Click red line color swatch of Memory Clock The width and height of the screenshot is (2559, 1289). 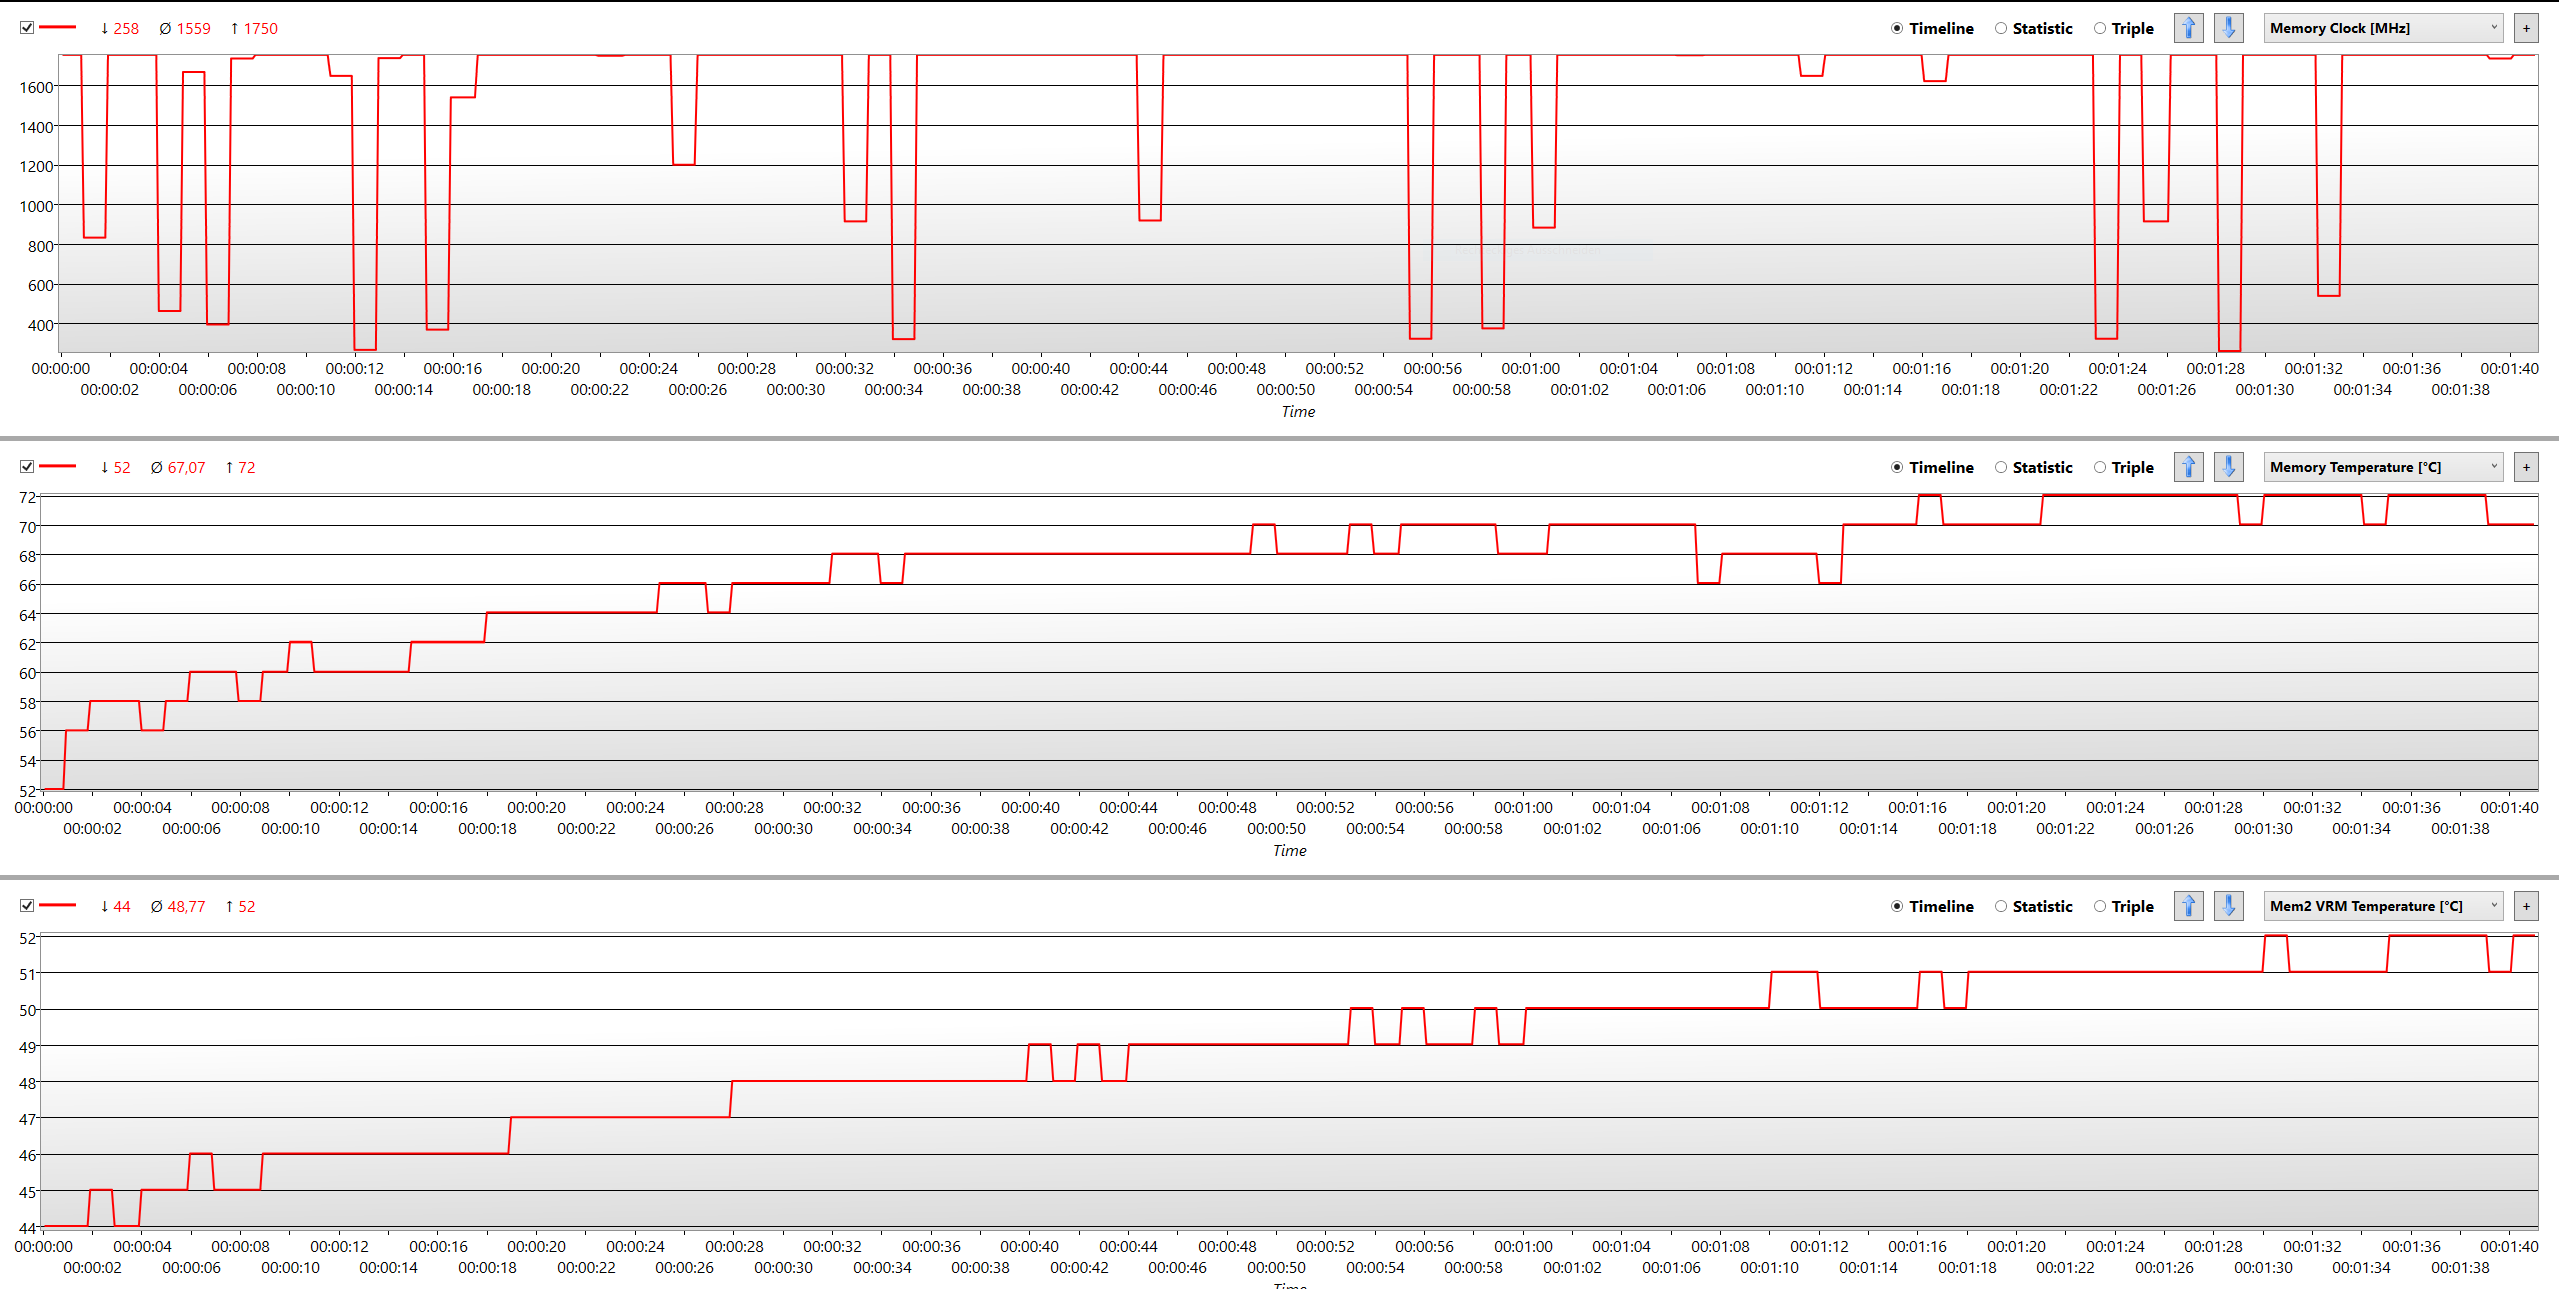point(58,28)
